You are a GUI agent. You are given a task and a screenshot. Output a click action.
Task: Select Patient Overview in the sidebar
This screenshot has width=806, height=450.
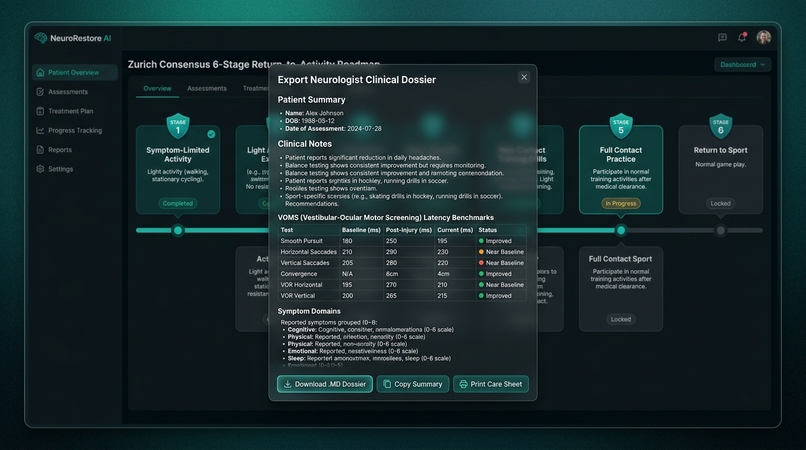click(x=75, y=73)
